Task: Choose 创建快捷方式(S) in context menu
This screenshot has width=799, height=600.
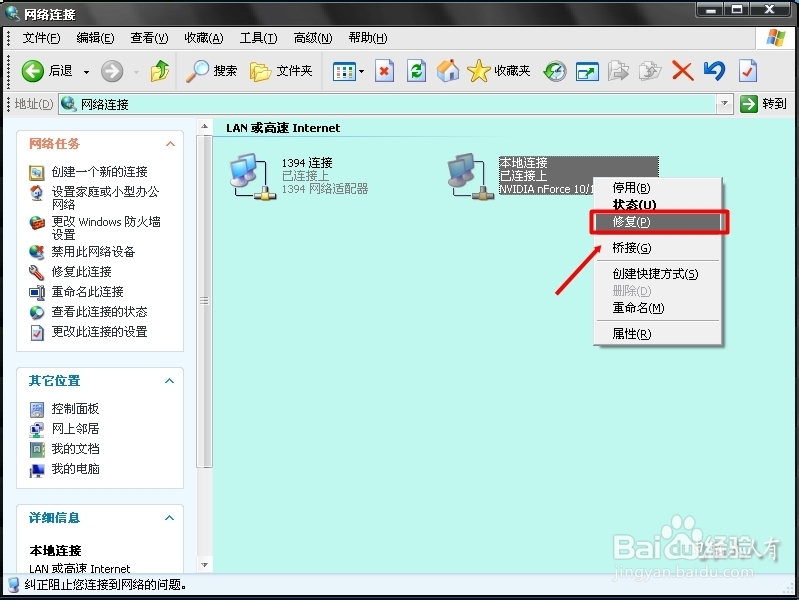Action: coord(655,274)
